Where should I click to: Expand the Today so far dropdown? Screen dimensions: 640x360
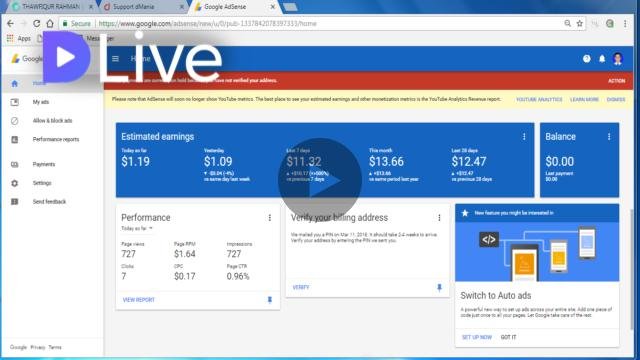[137, 229]
